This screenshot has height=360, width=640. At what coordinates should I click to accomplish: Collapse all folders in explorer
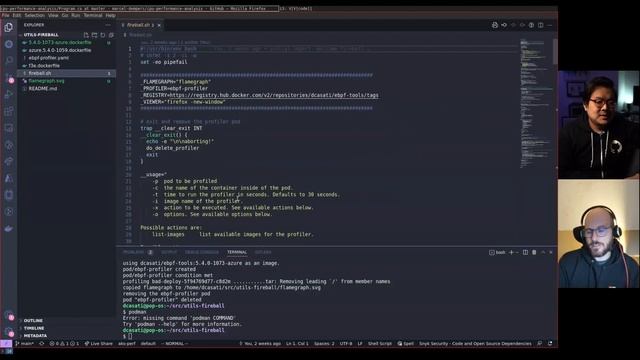click(111, 35)
